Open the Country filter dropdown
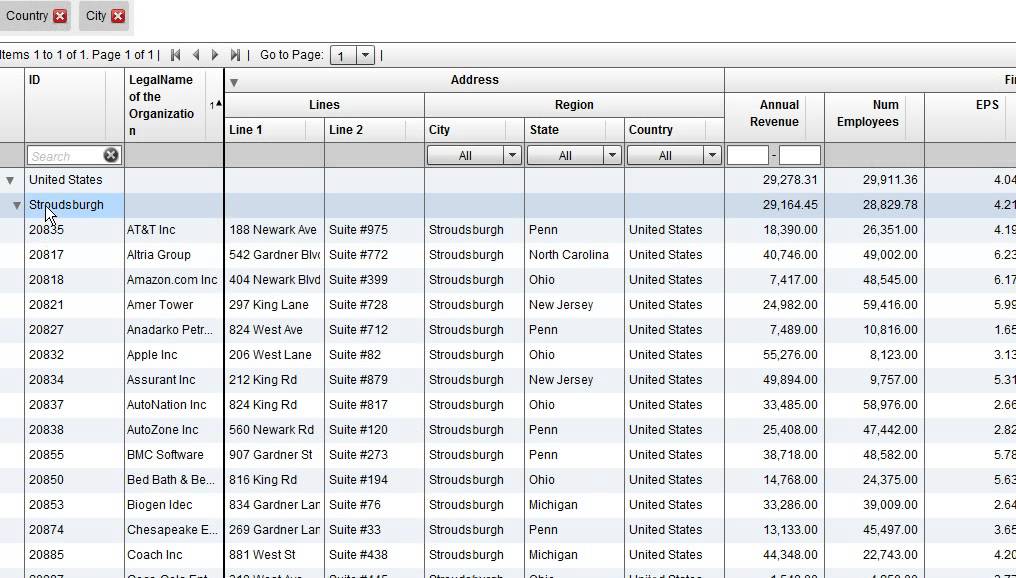The height and width of the screenshot is (578, 1016). click(712, 155)
